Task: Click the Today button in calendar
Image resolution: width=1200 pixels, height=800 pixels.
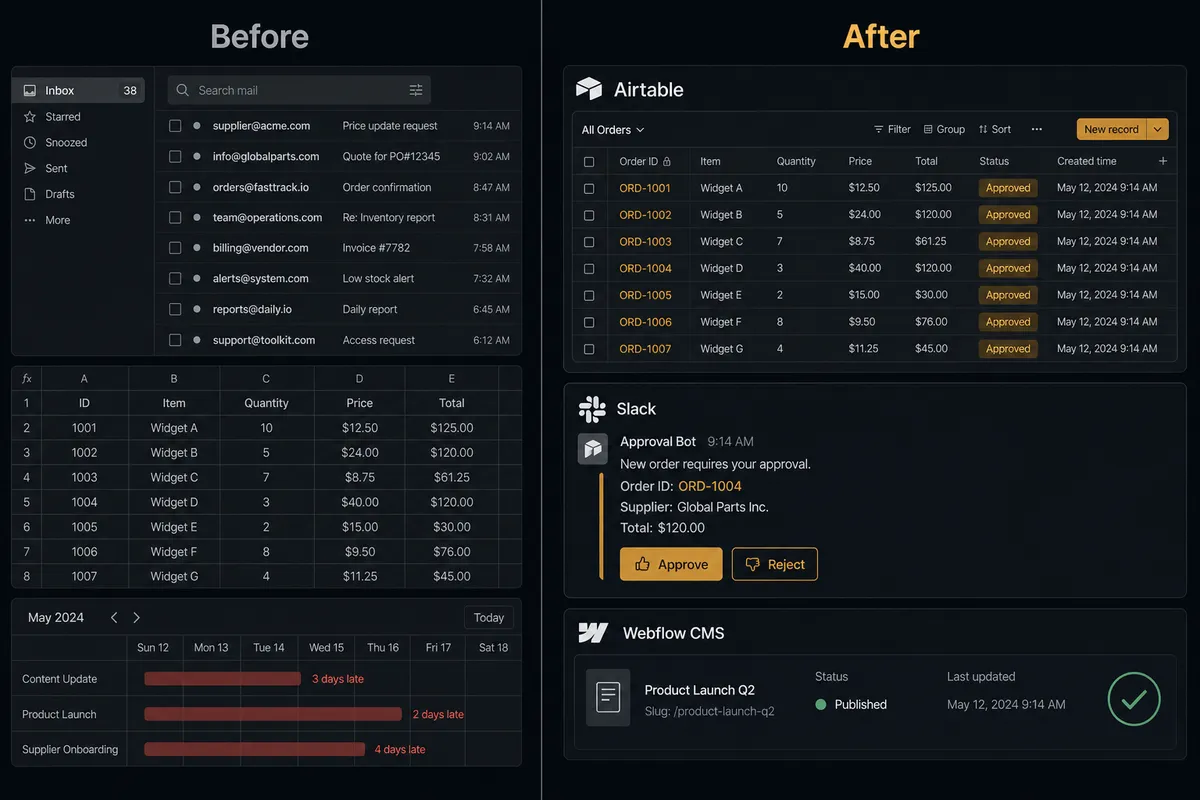Action: click(489, 618)
